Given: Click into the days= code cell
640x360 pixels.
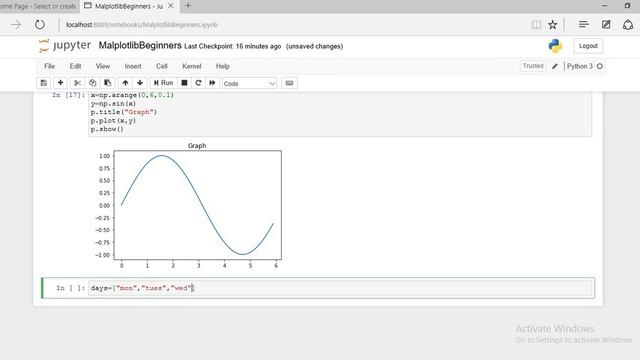Looking at the screenshot, I should 340,288.
